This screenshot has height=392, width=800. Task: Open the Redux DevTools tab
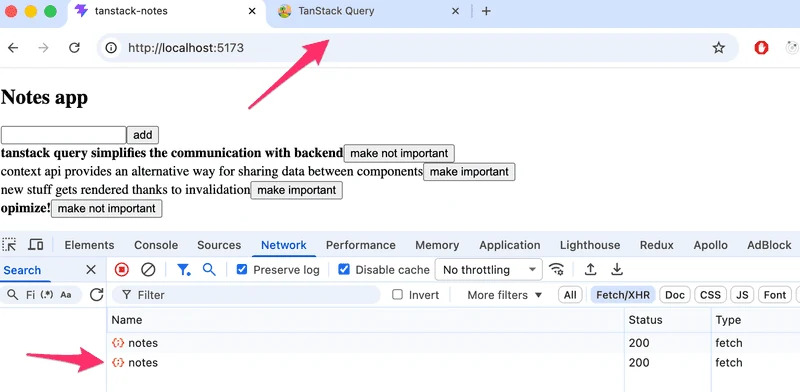657,245
